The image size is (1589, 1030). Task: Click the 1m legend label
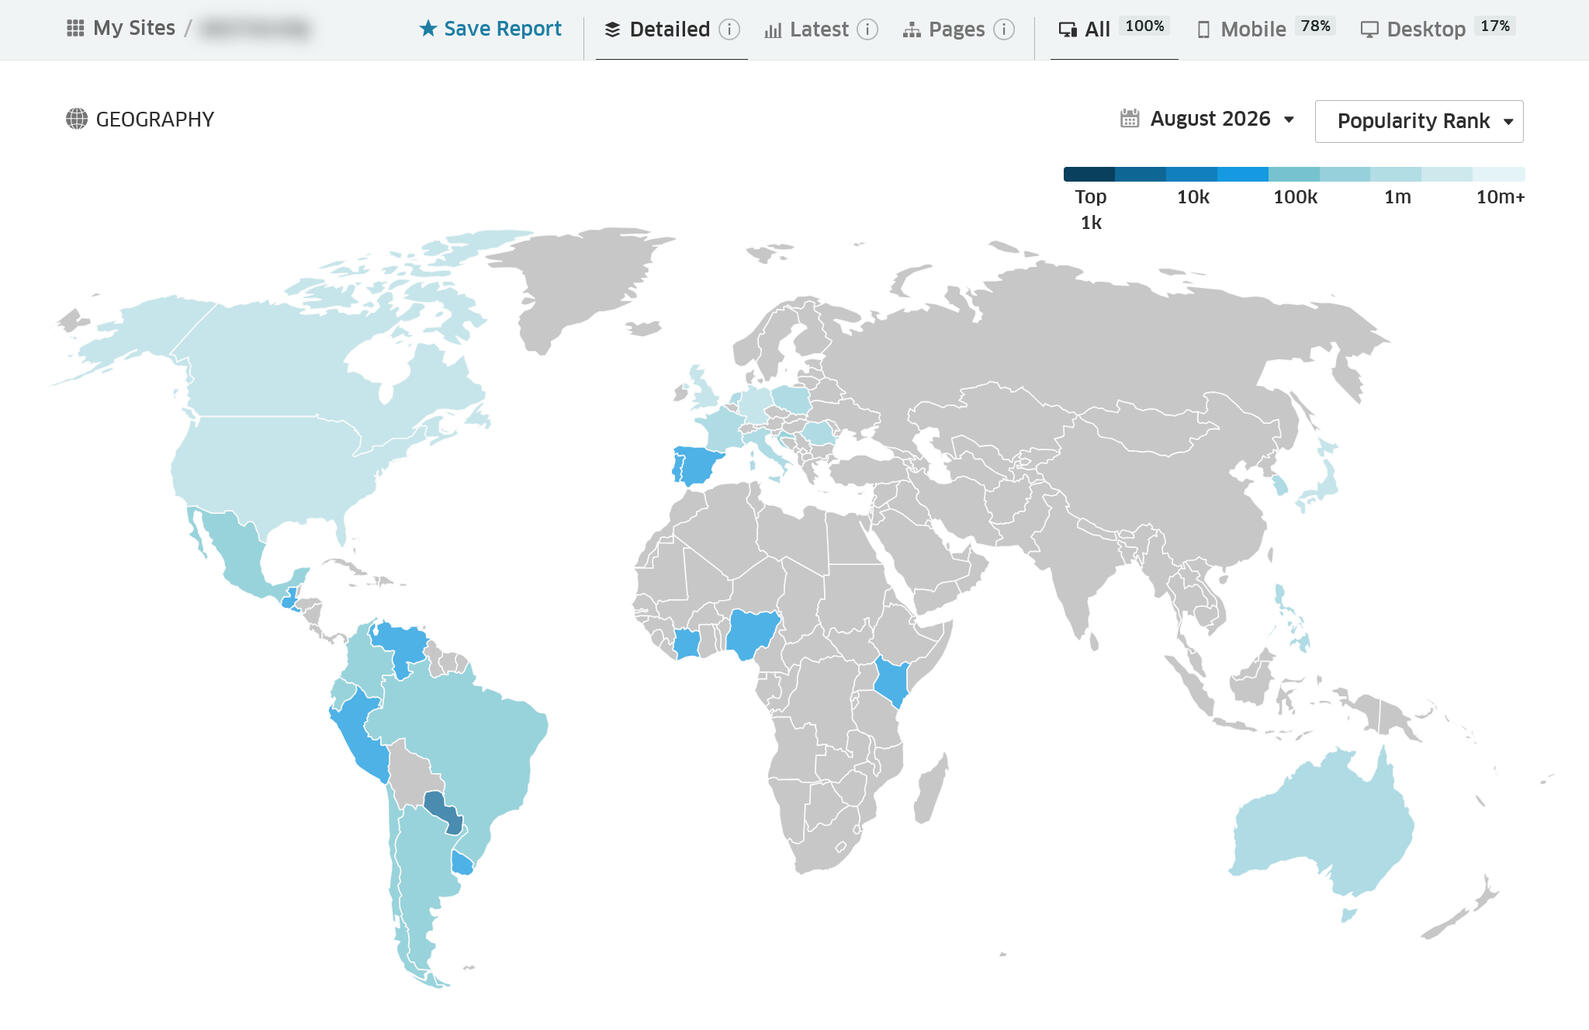point(1397,197)
